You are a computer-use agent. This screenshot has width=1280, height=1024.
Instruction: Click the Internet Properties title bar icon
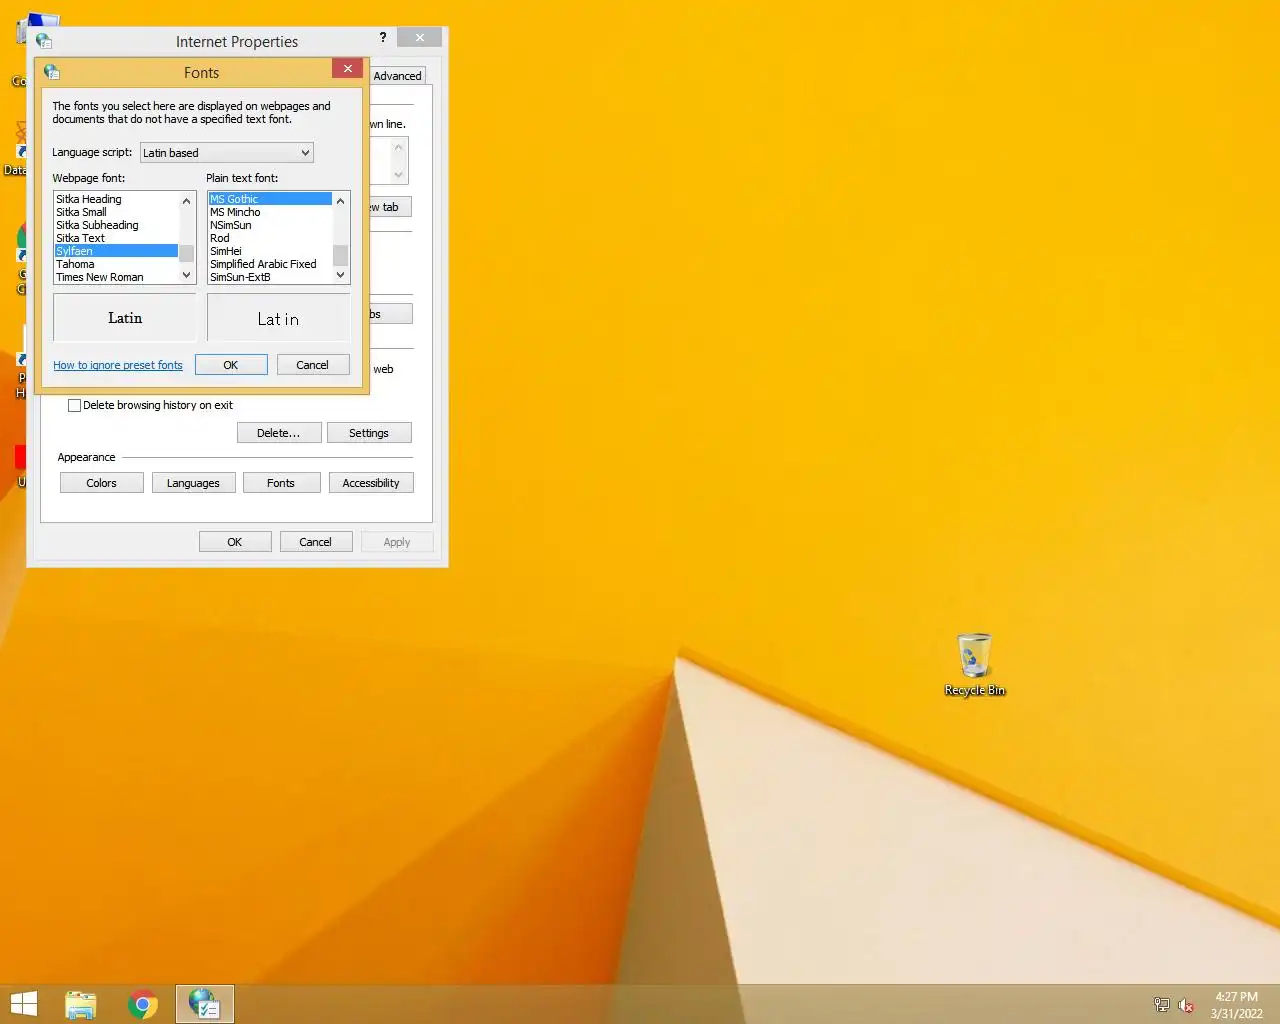tap(44, 41)
